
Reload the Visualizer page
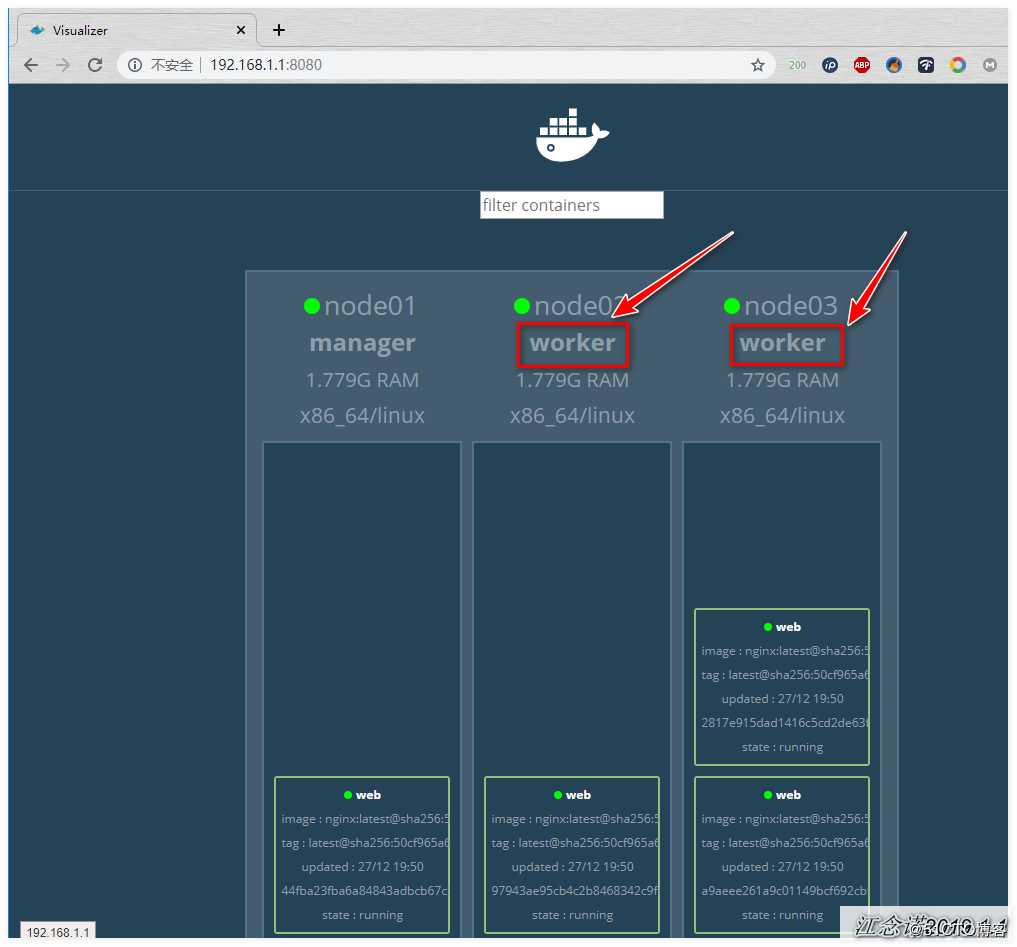click(95, 65)
